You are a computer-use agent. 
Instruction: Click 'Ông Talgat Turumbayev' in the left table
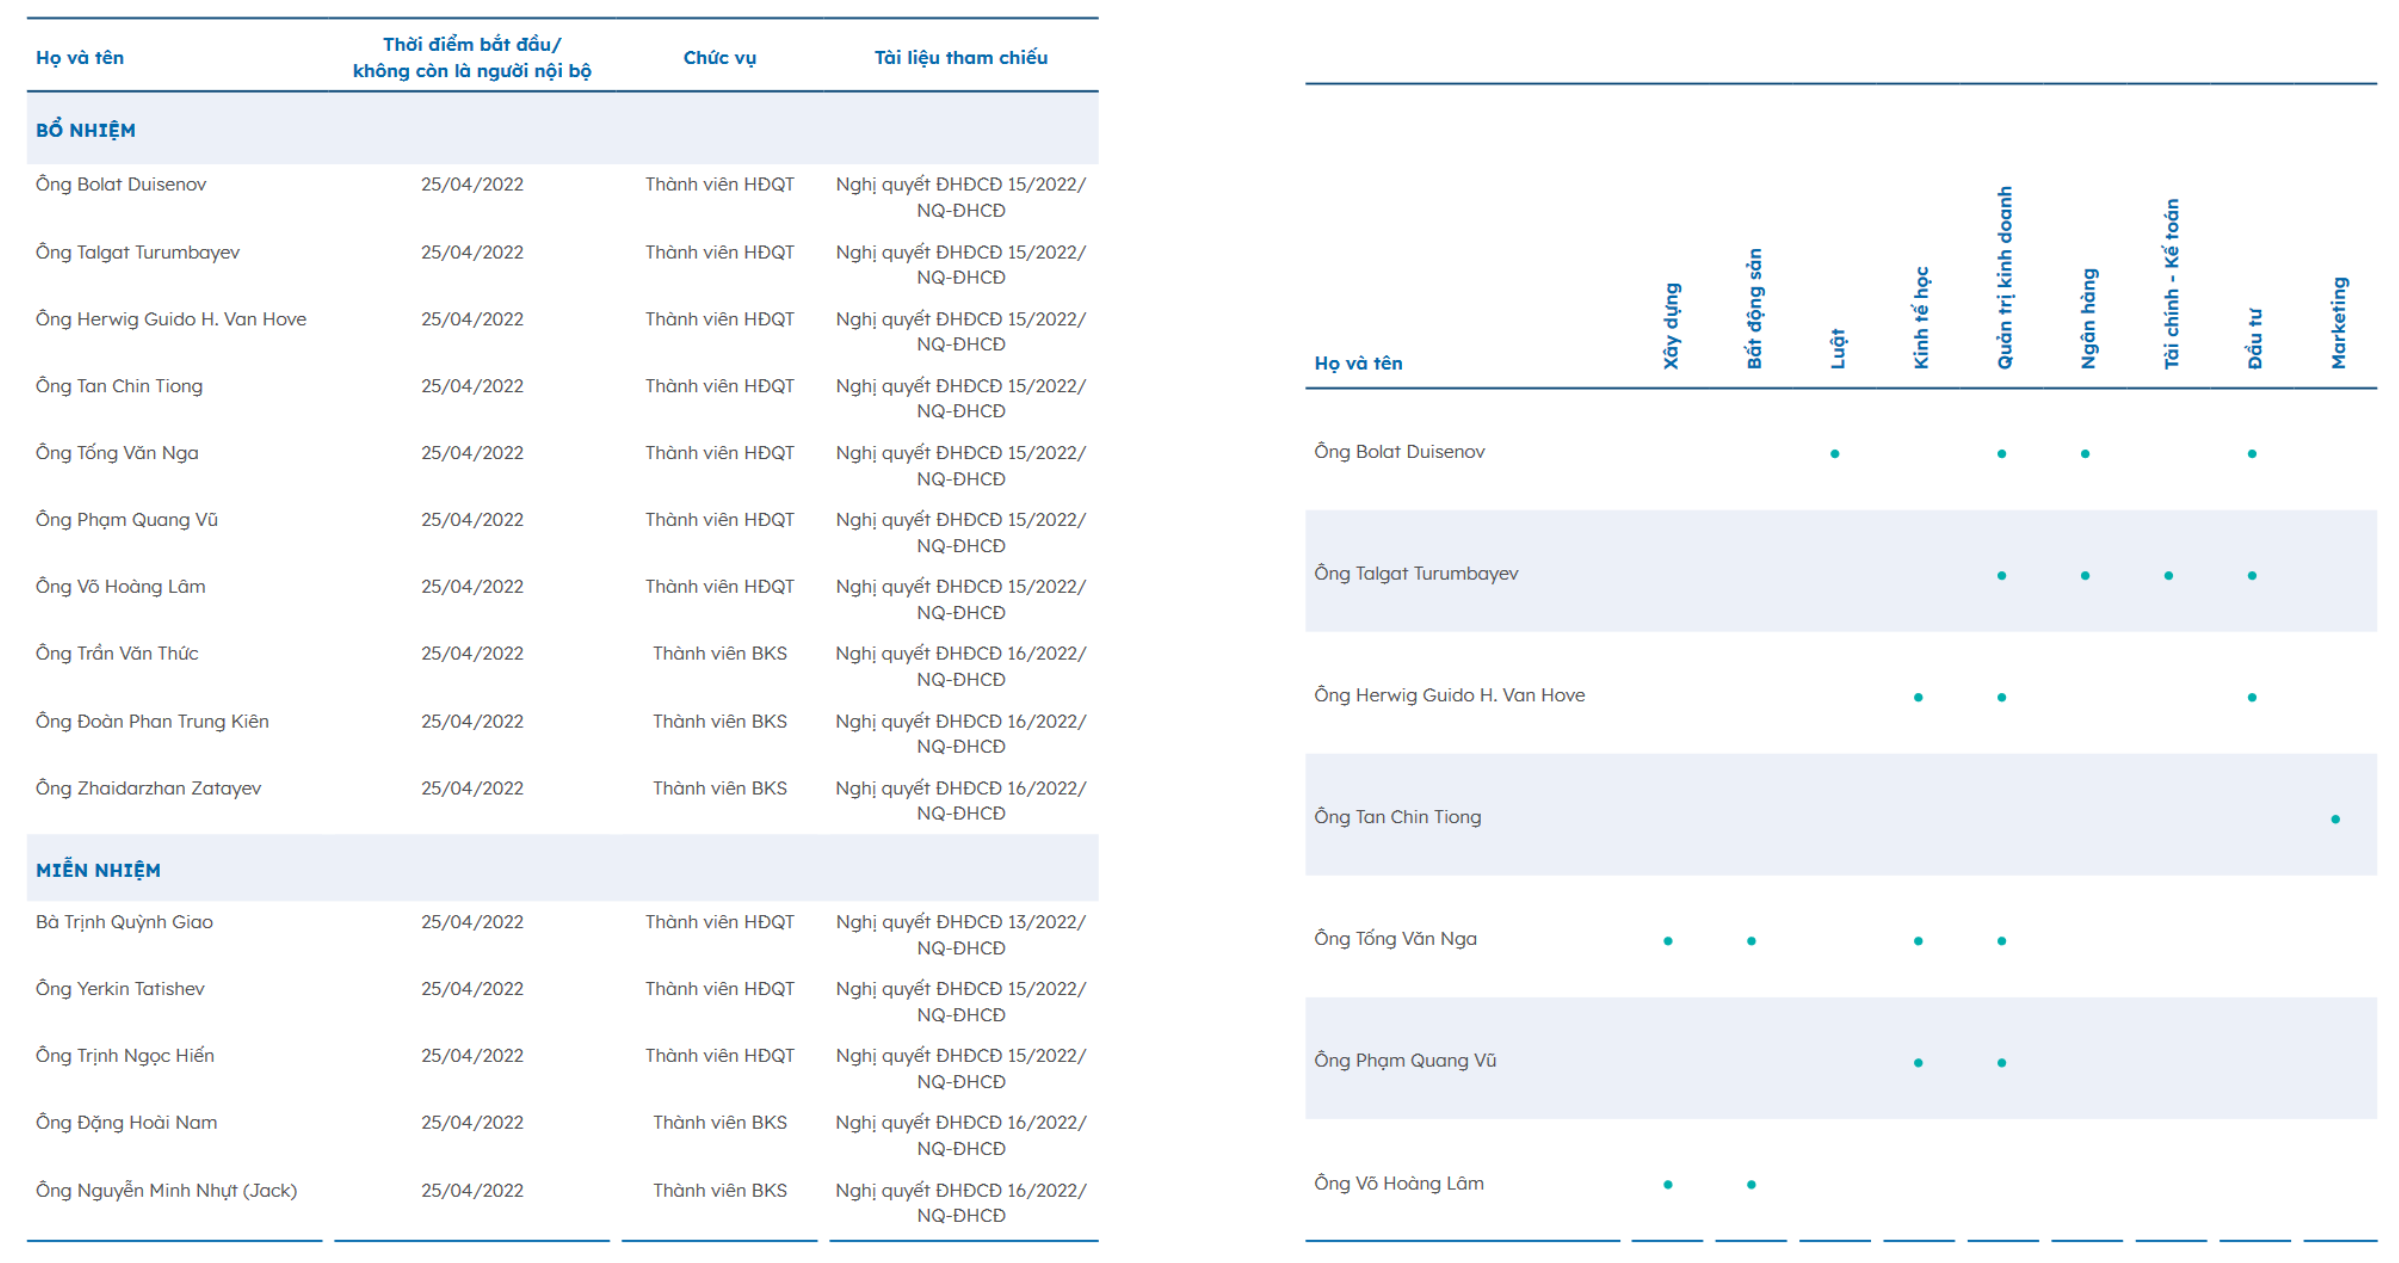pyautogui.click(x=138, y=252)
